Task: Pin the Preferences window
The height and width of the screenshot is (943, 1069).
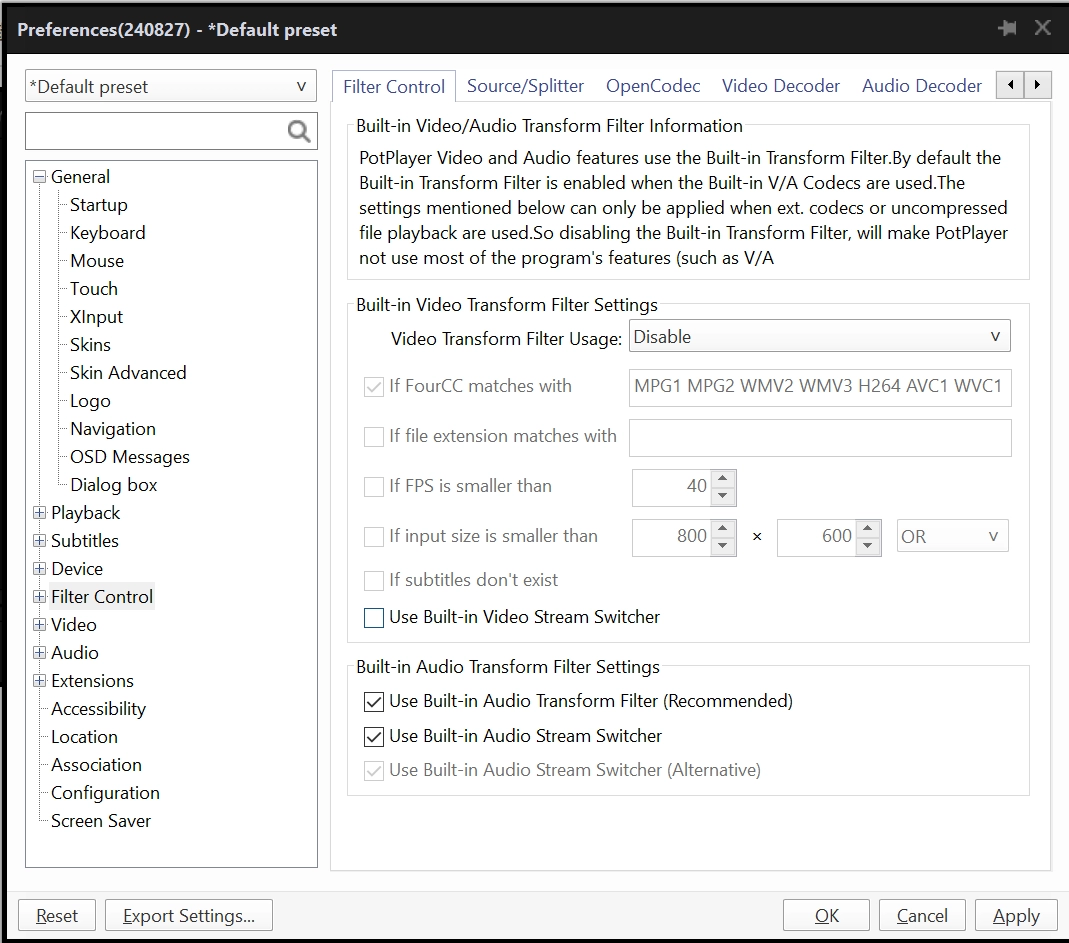Action: 1007,28
